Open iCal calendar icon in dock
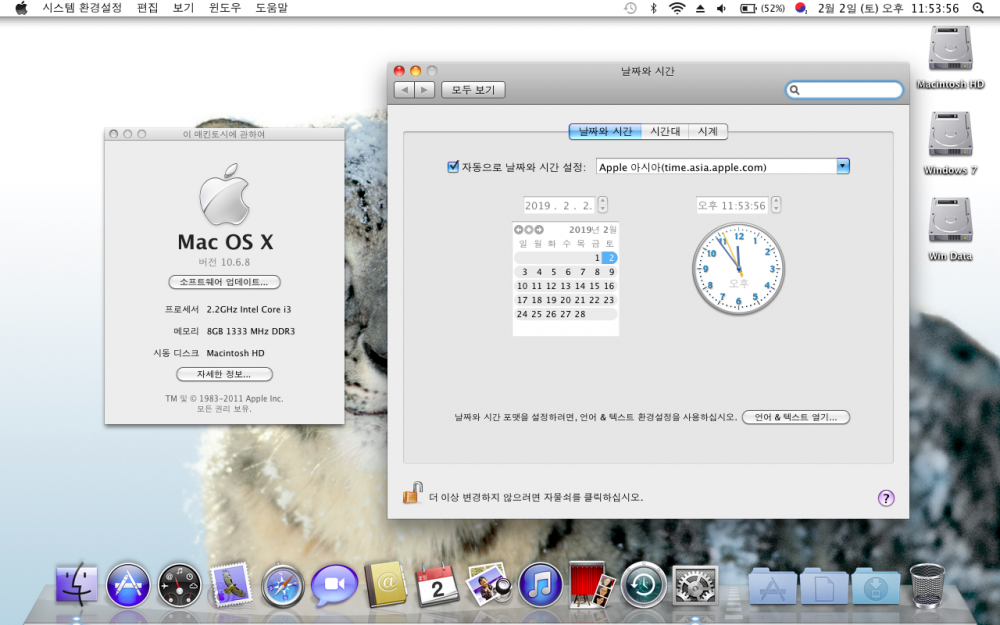Screen dimensions: 1000x625 437,585
